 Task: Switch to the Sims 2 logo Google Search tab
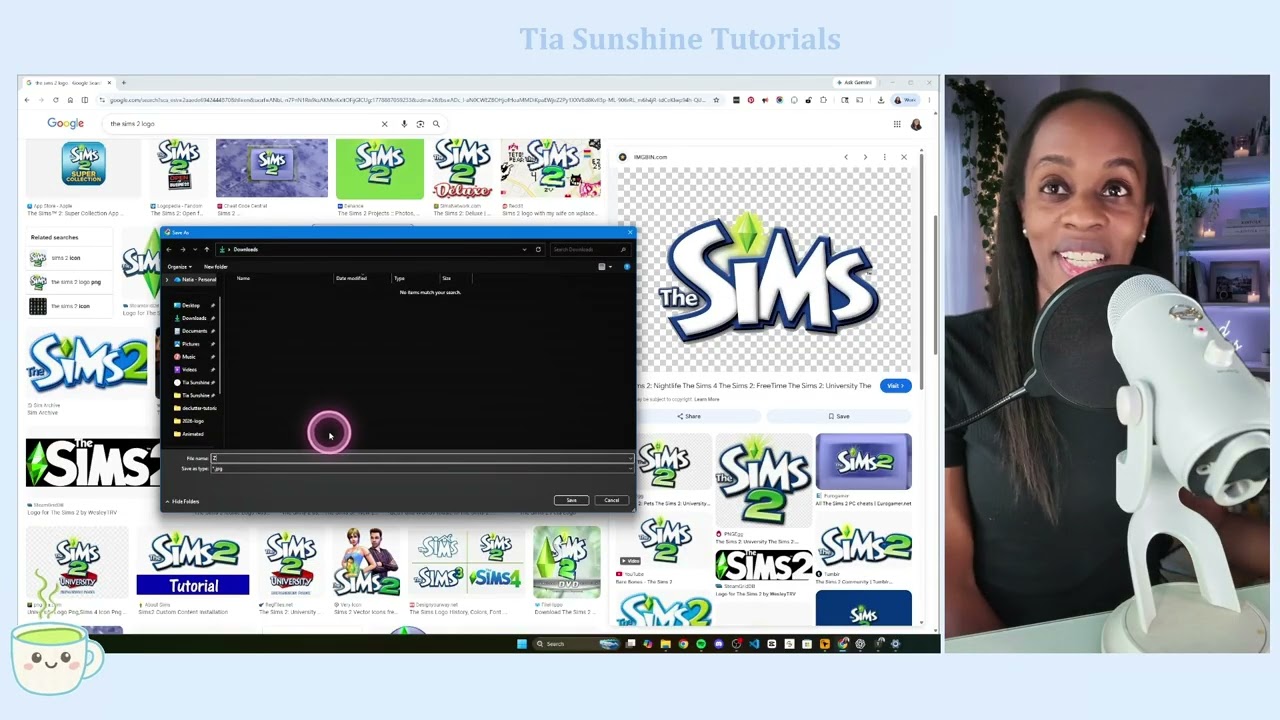point(67,83)
